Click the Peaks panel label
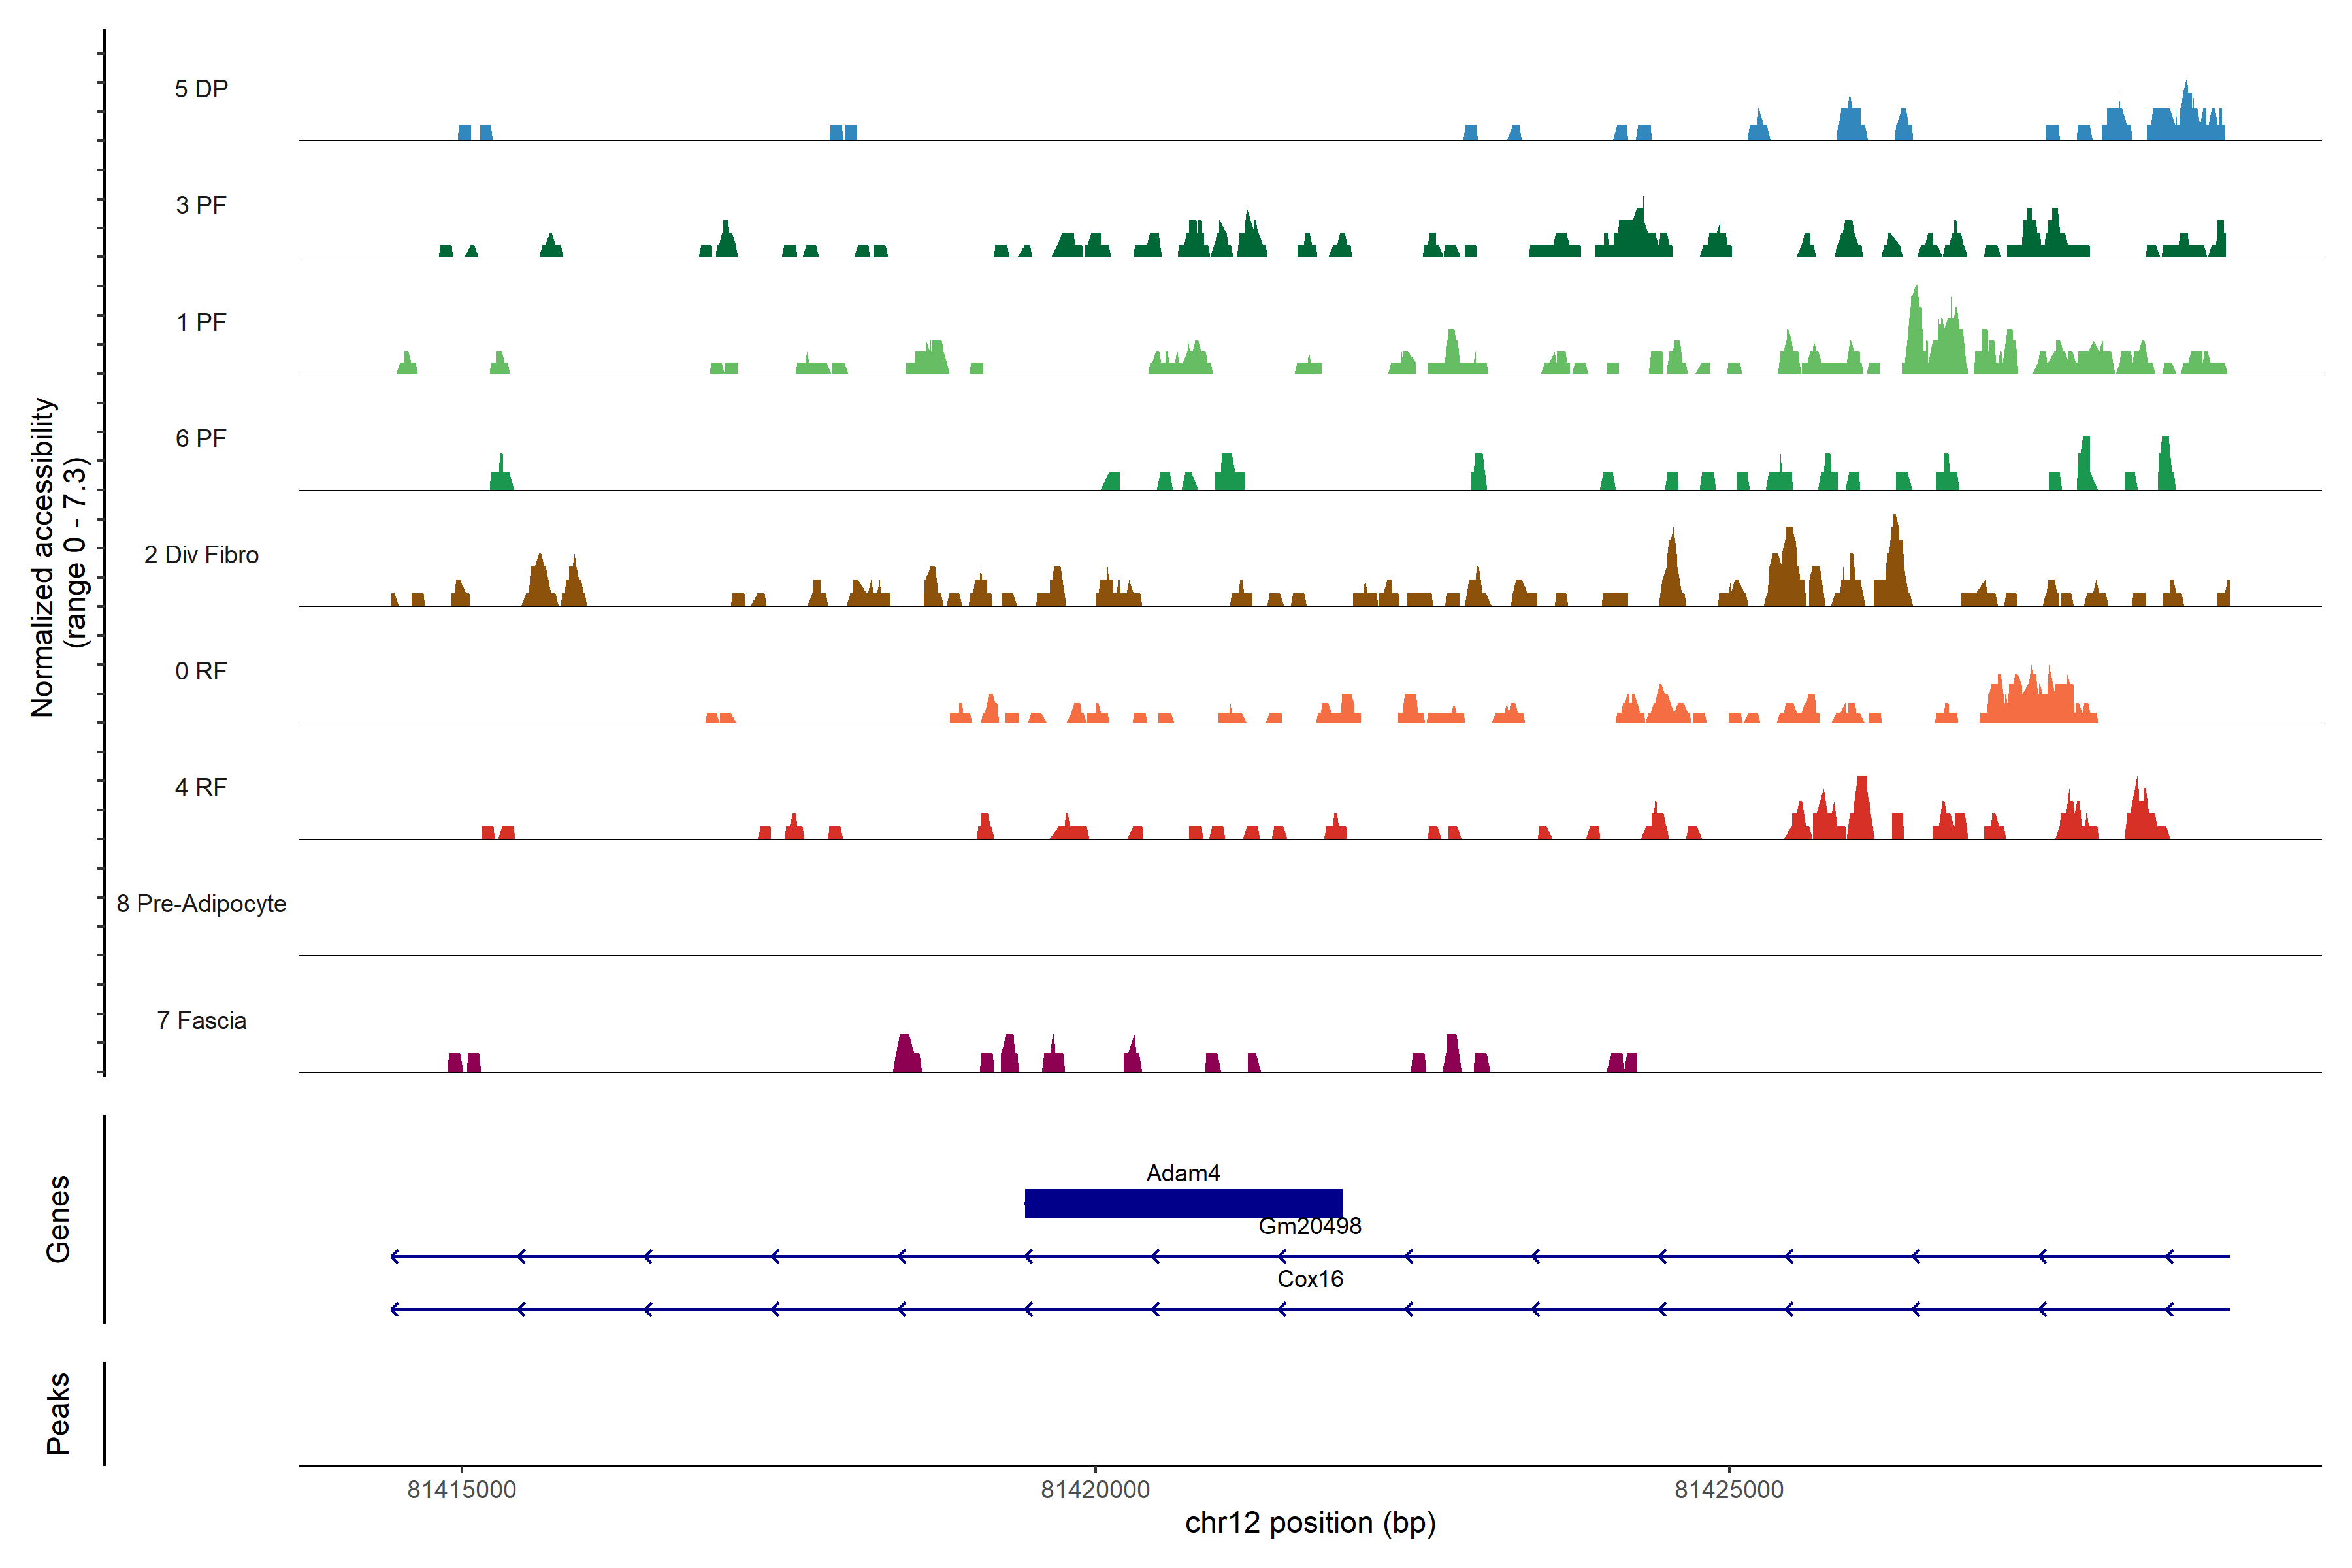 pos(58,1412)
